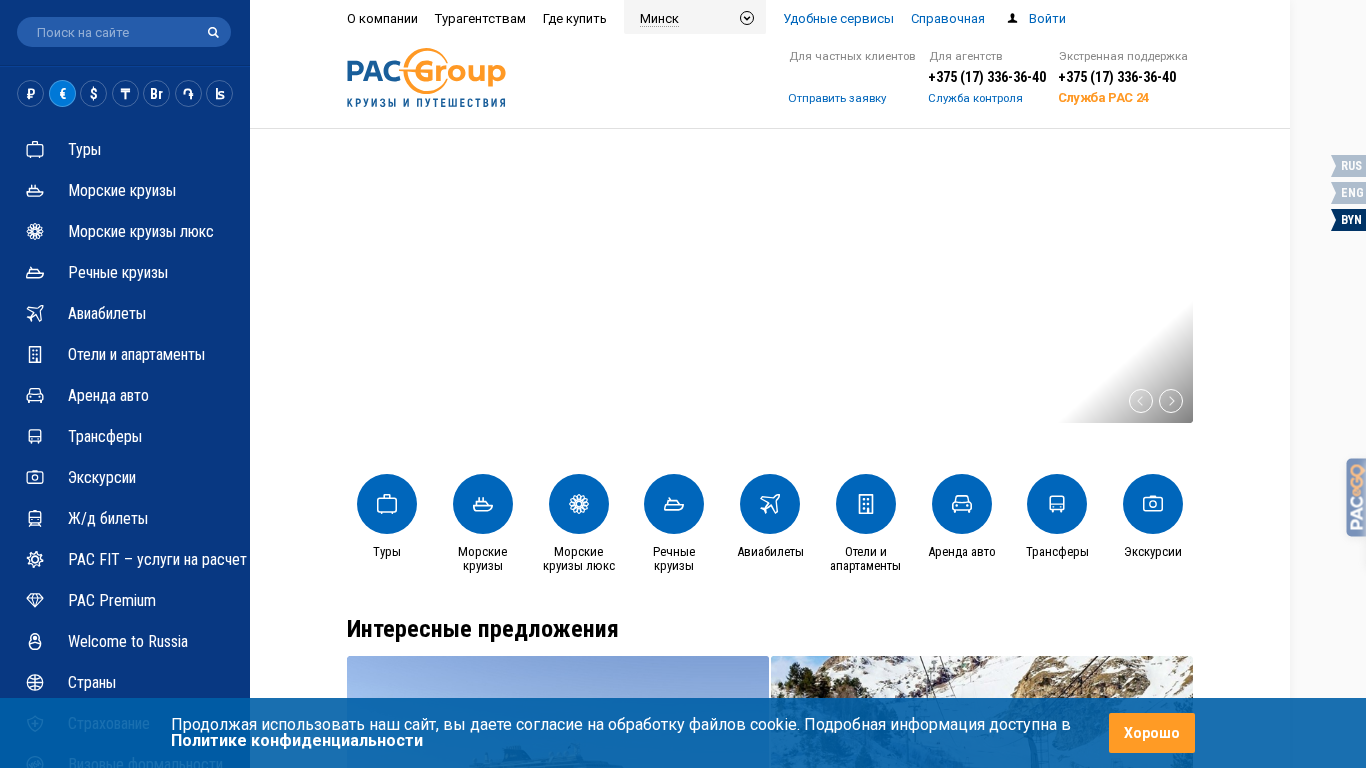The image size is (1366, 768).
Task: Go to previous banner slide
Action: [1141, 401]
